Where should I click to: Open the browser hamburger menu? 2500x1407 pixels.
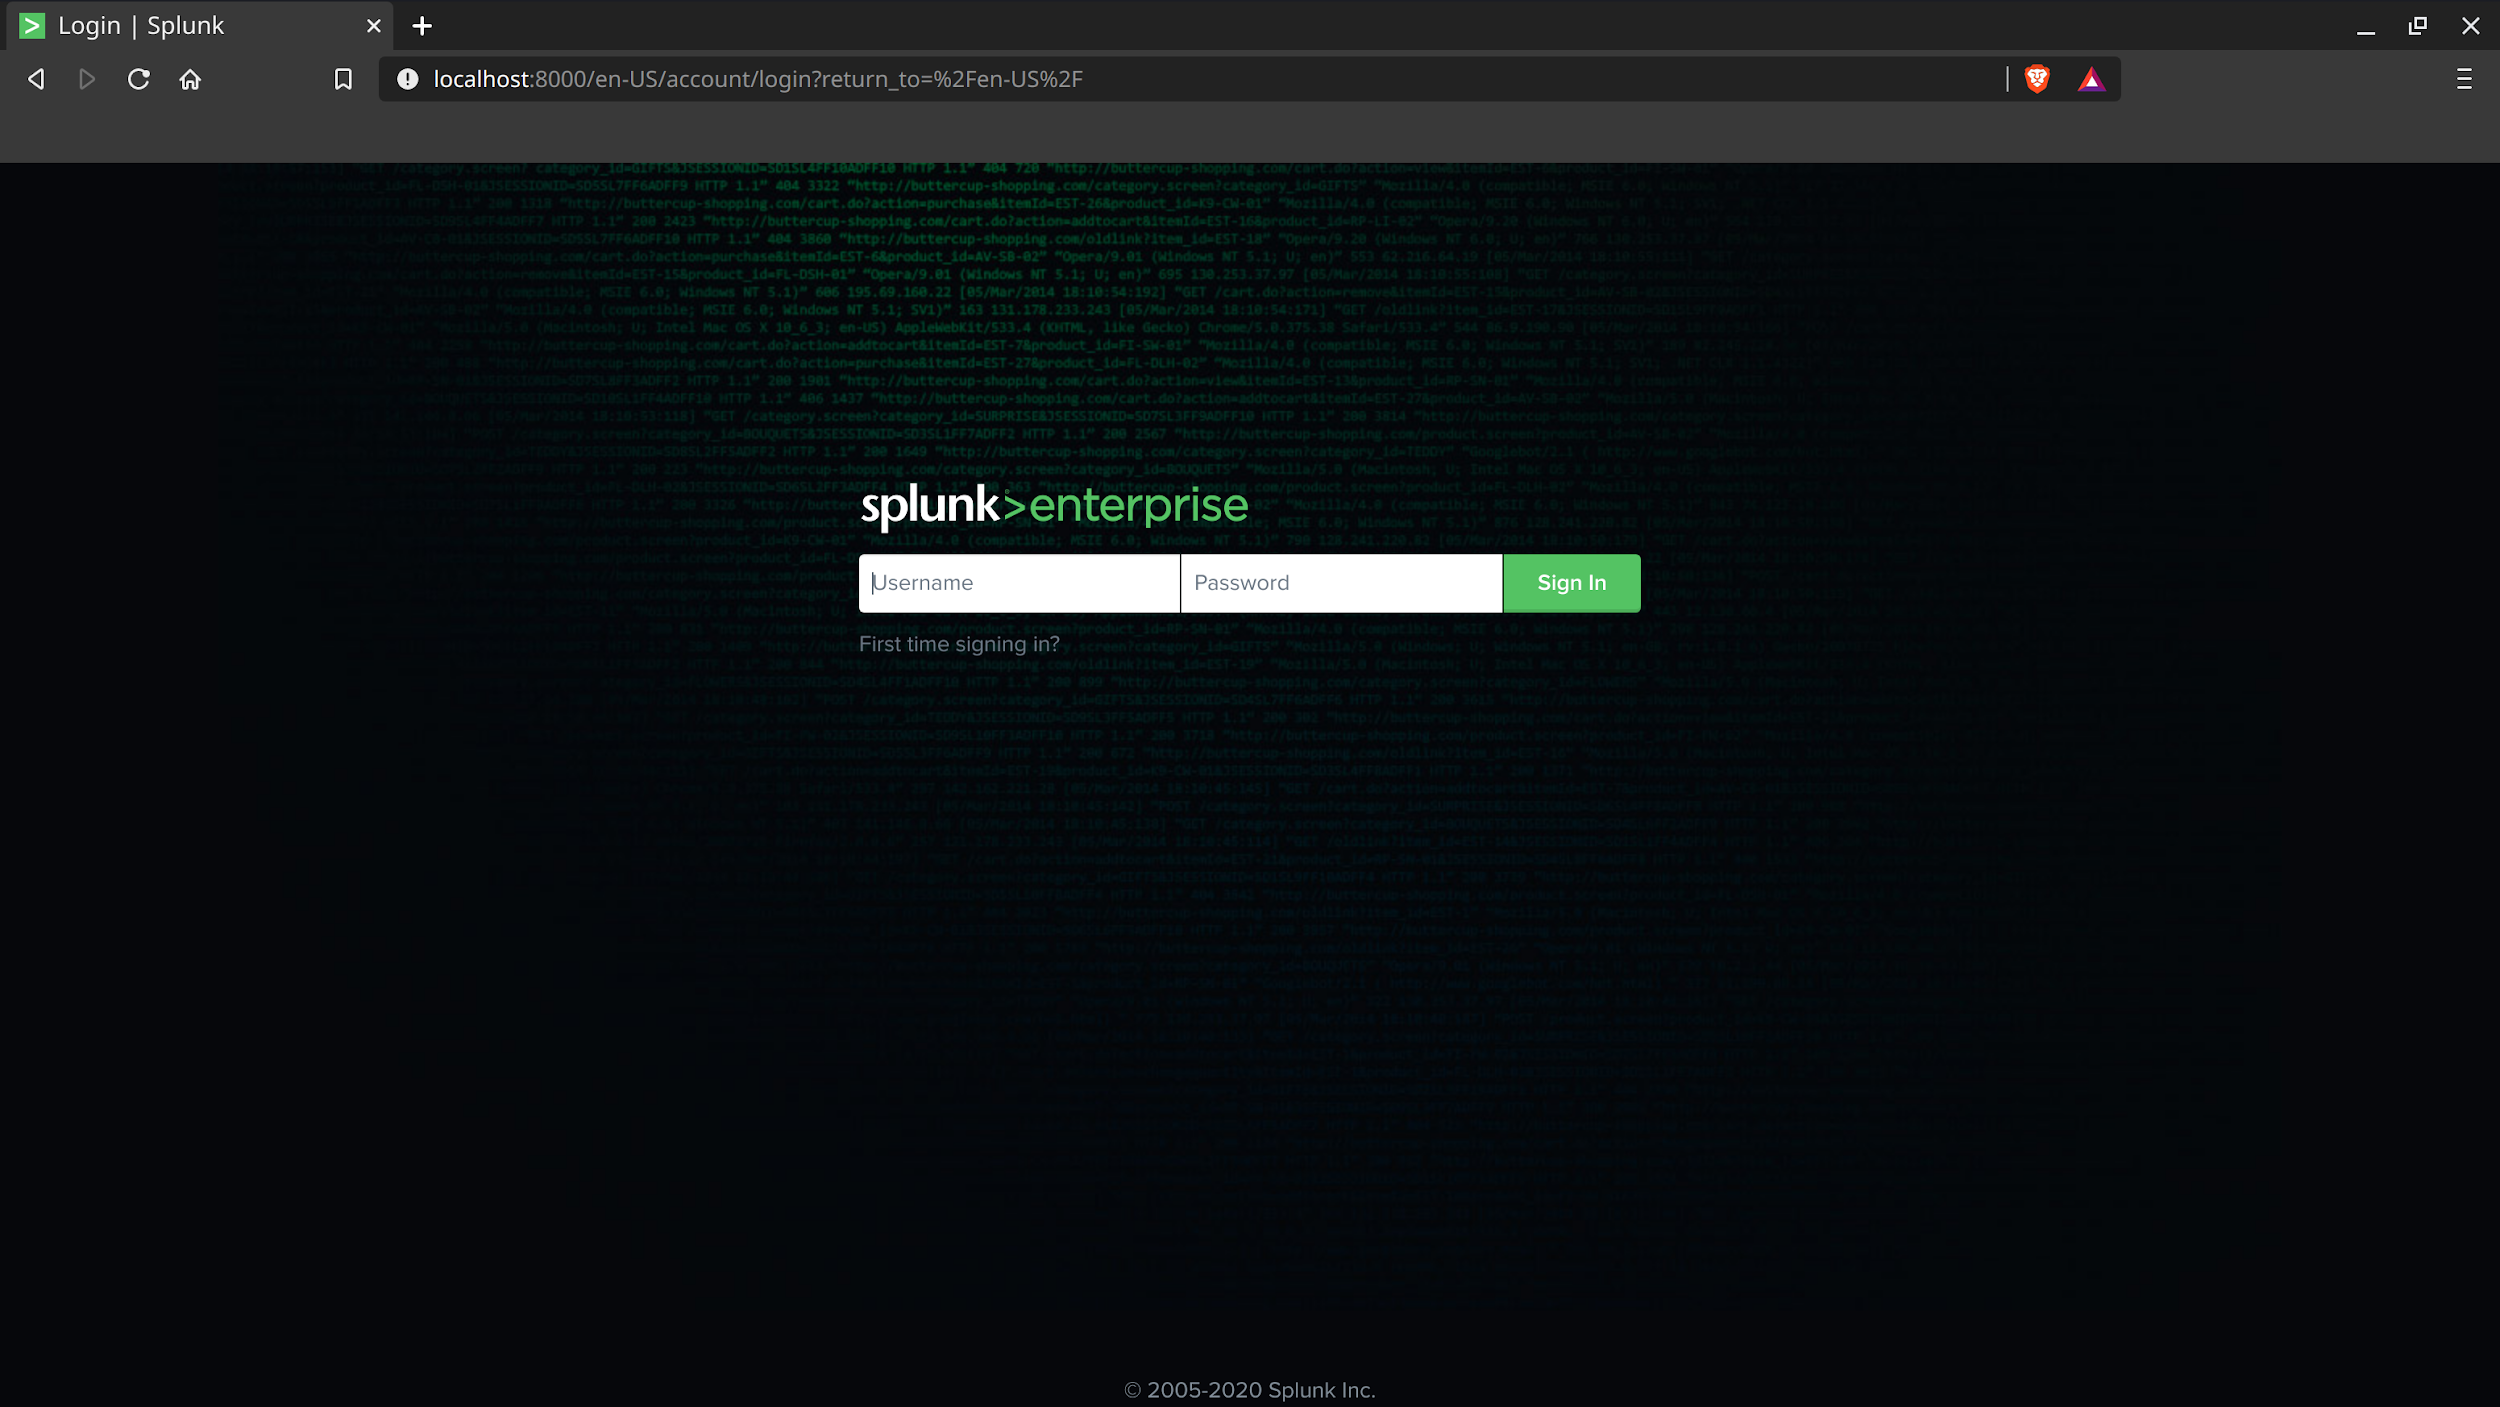pyautogui.click(x=2464, y=79)
